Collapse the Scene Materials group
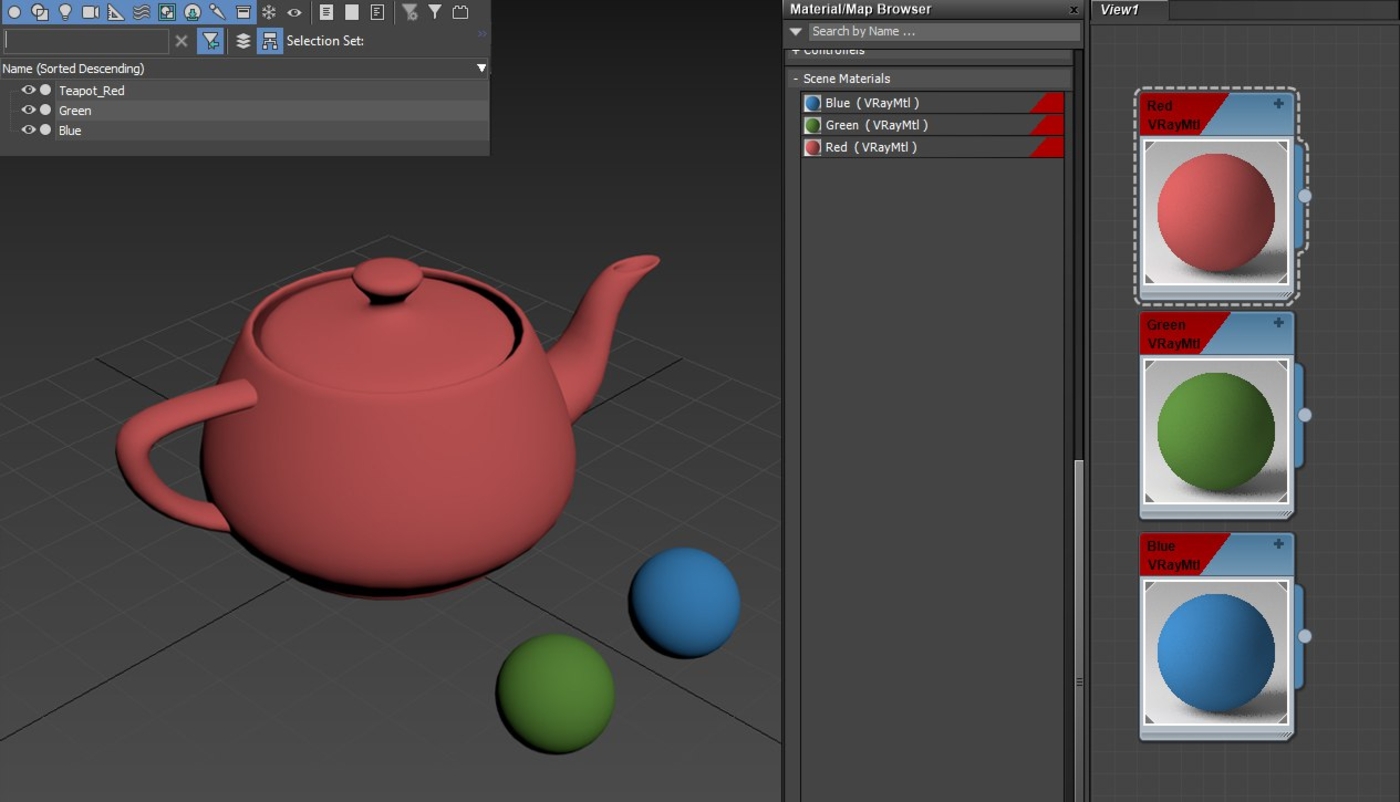Image resolution: width=1400 pixels, height=802 pixels. [796, 78]
